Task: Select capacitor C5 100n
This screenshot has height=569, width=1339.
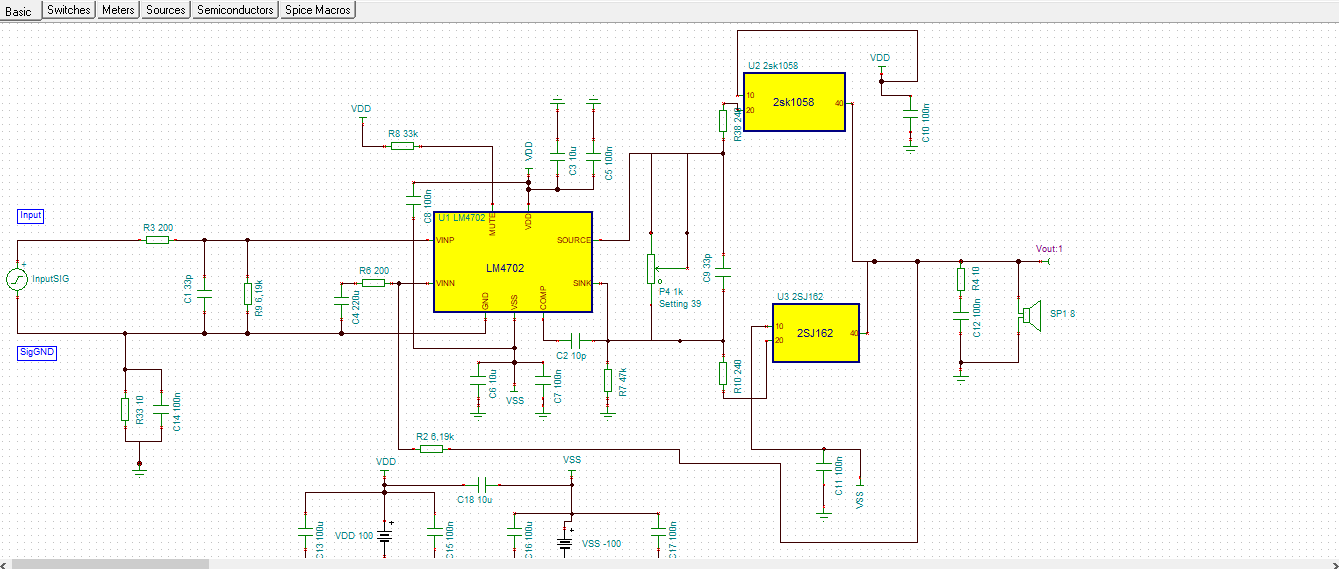Action: tap(593, 155)
